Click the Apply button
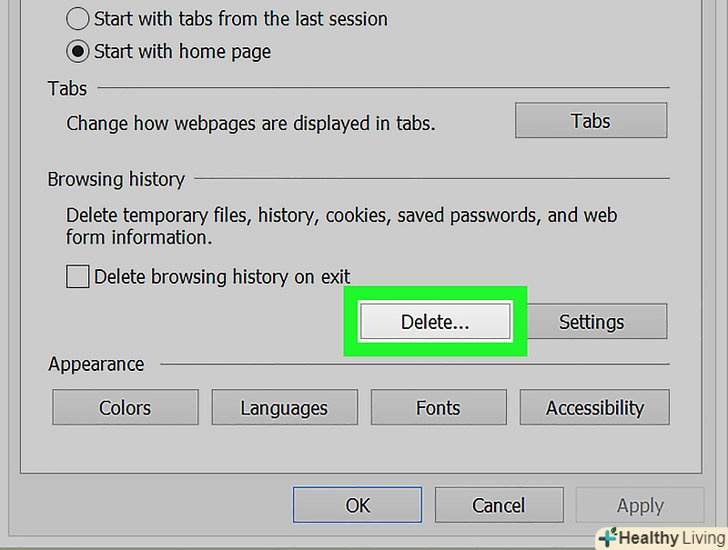The width and height of the screenshot is (728, 550). (640, 506)
